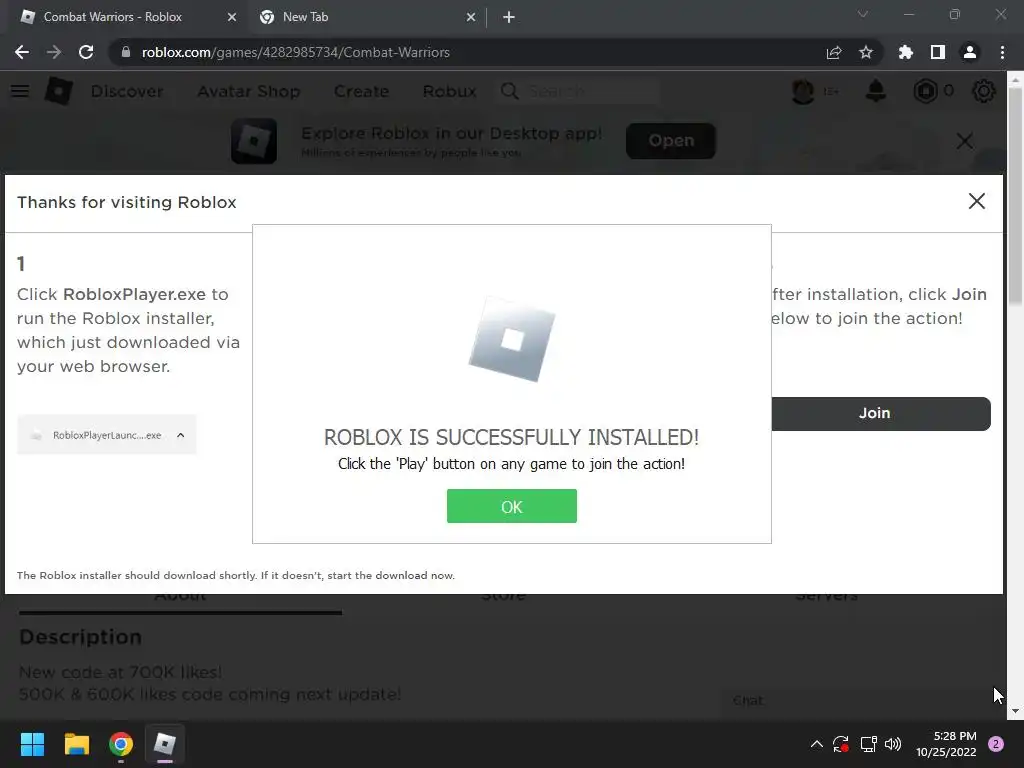Click the Robux balance icon
The image size is (1024, 768).
coord(925,91)
